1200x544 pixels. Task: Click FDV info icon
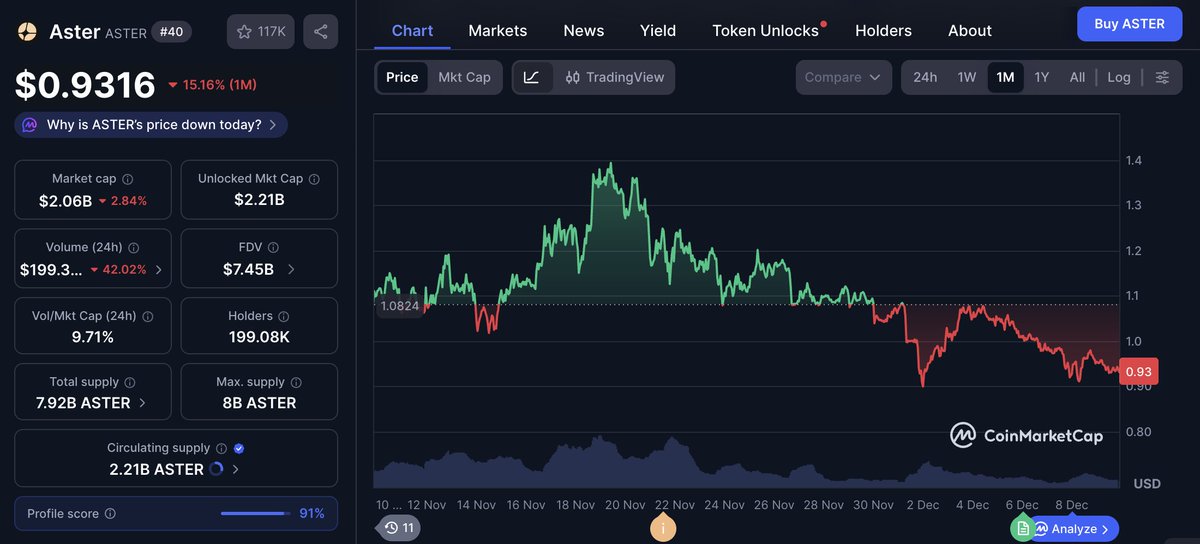pos(273,247)
